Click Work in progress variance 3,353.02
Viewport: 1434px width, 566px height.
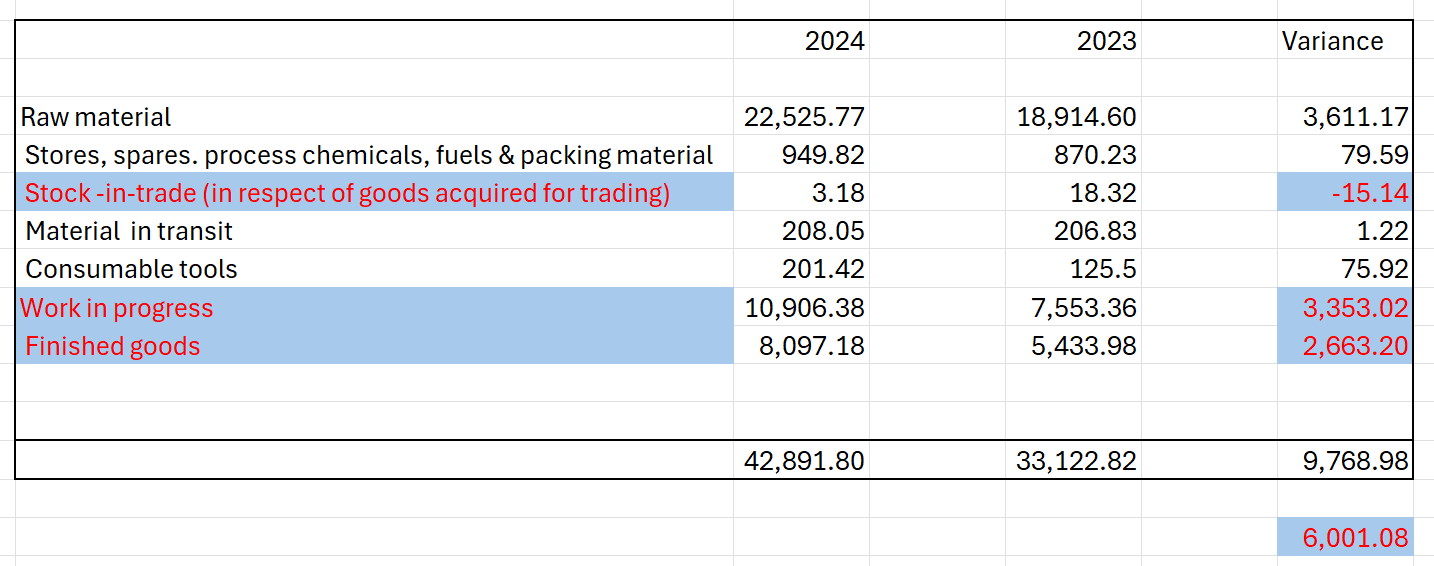pos(1355,308)
